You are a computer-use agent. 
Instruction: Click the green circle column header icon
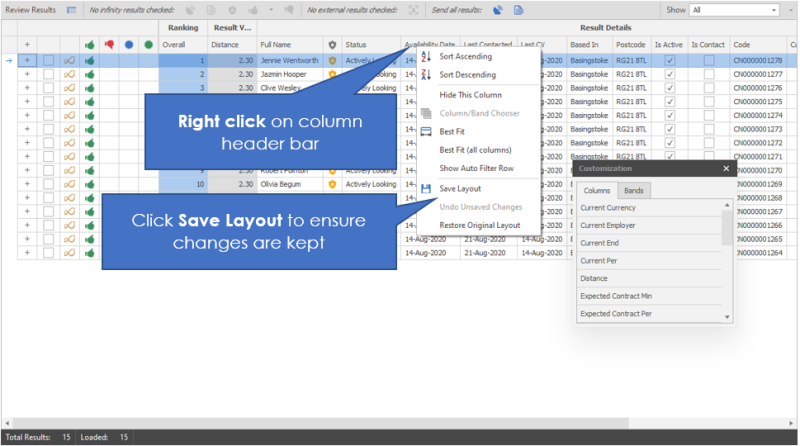(x=148, y=45)
